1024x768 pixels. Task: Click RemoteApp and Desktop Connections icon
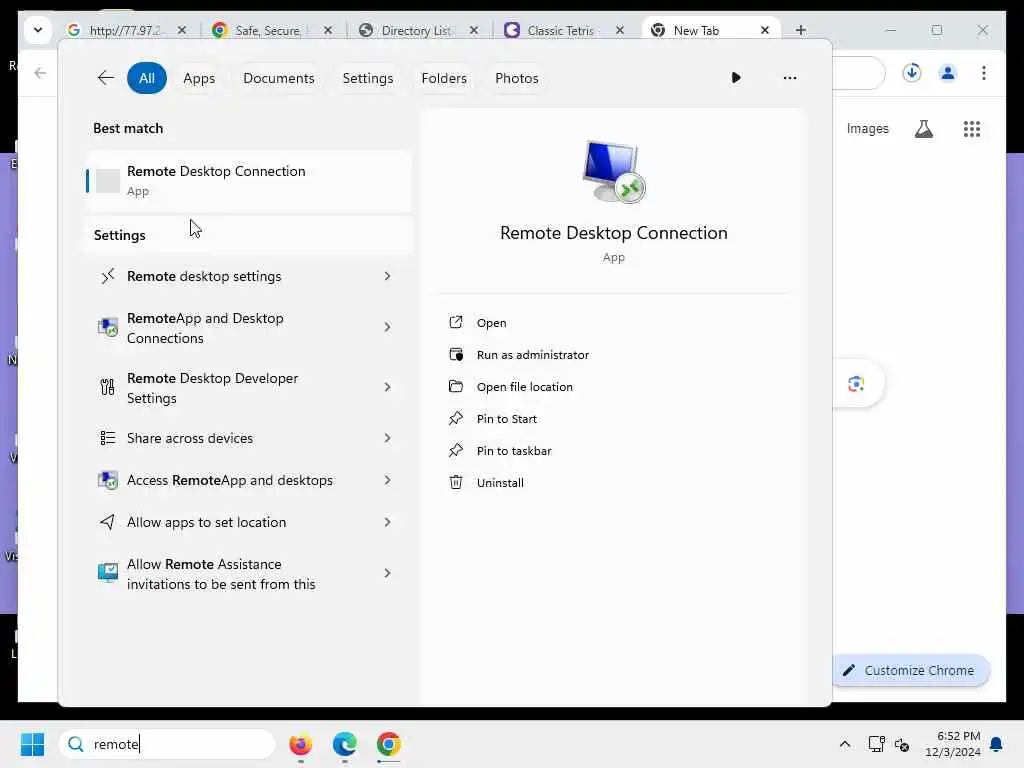tap(108, 327)
